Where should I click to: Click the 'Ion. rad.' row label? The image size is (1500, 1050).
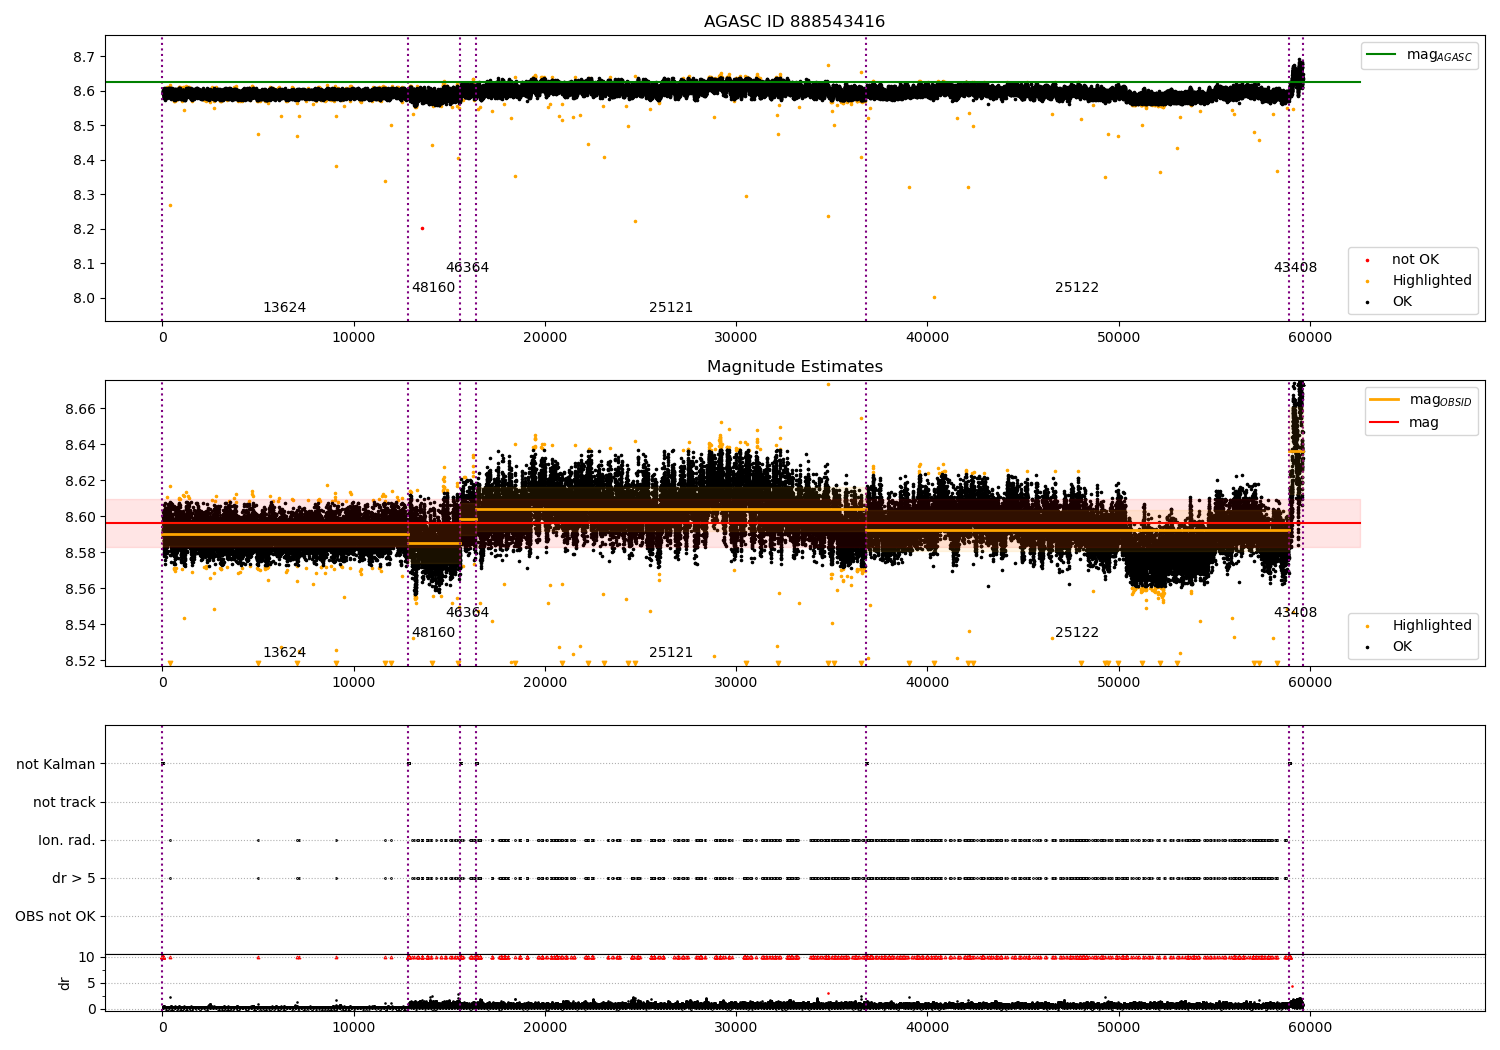tap(67, 840)
